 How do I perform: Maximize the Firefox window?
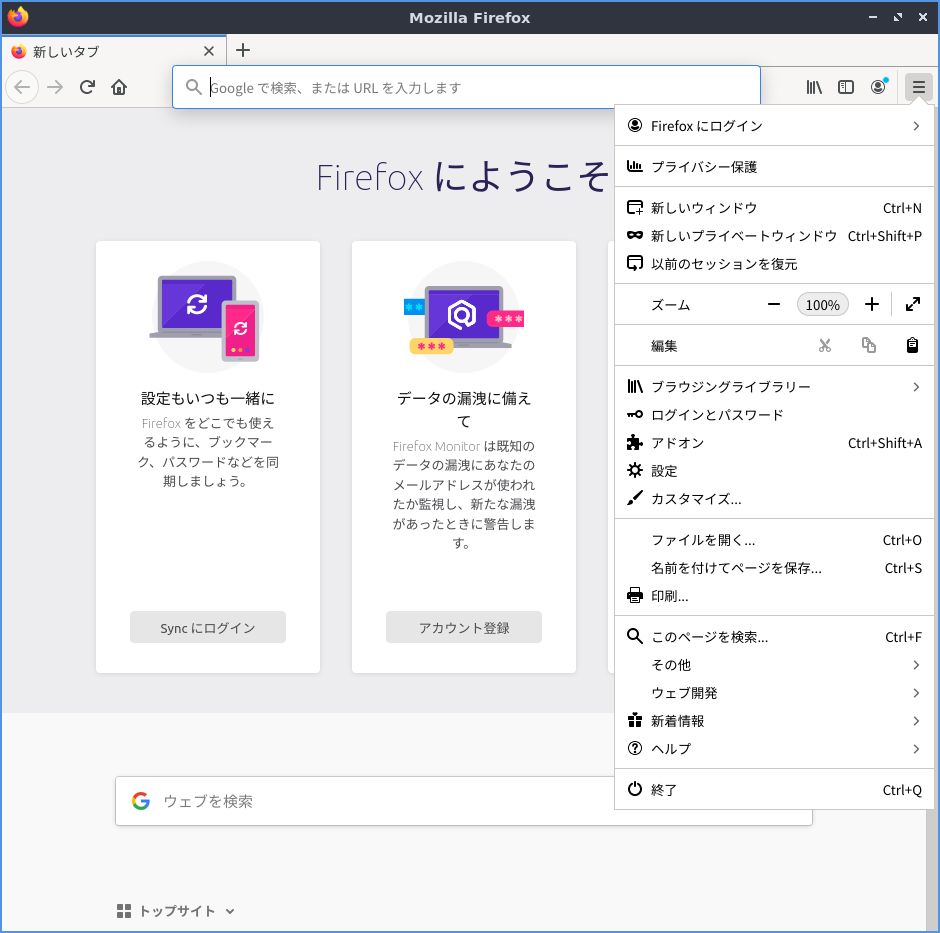[x=897, y=17]
